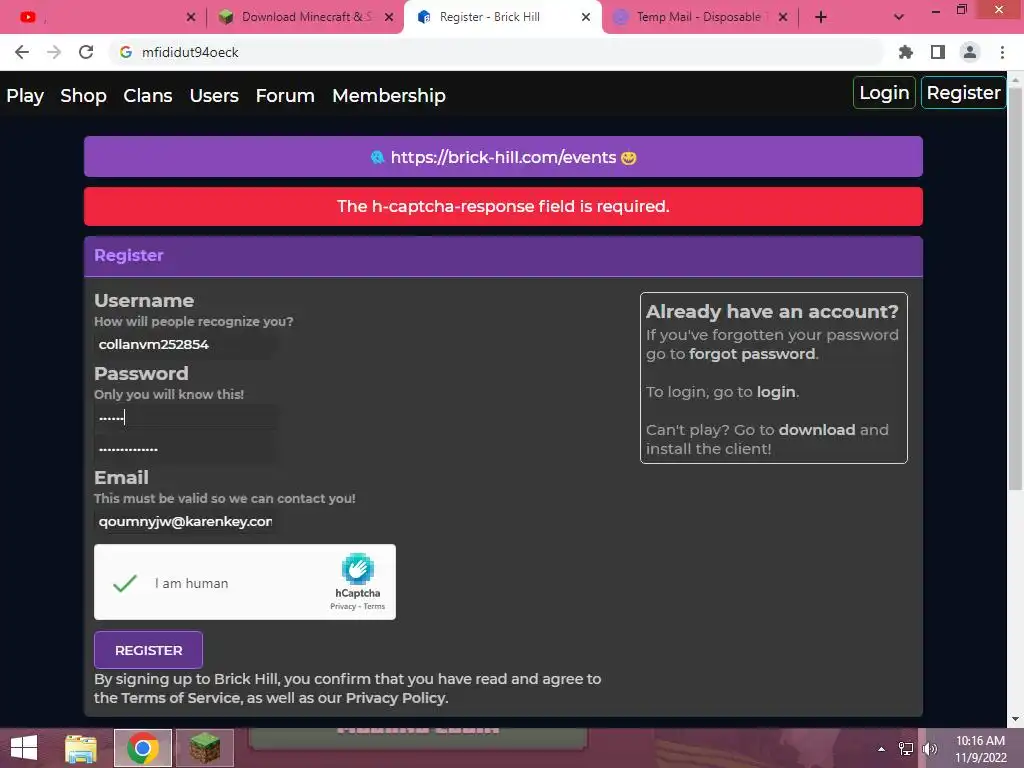This screenshot has width=1024, height=768.
Task: Open the Privacy Policy link
Action: [396, 698]
